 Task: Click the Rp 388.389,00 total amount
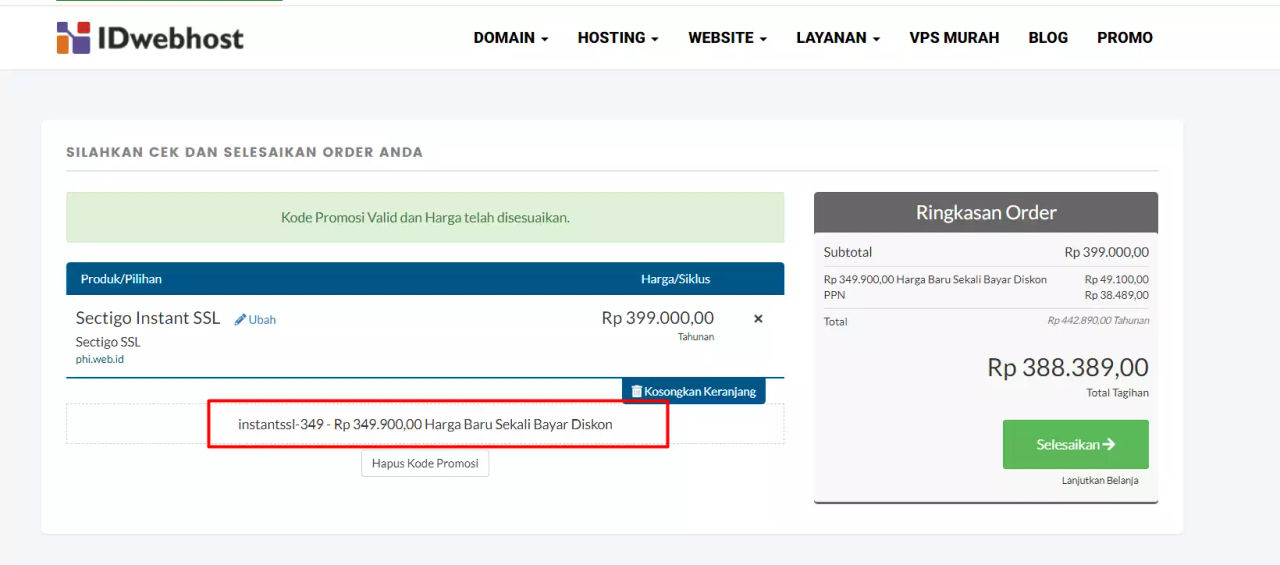tap(1068, 367)
